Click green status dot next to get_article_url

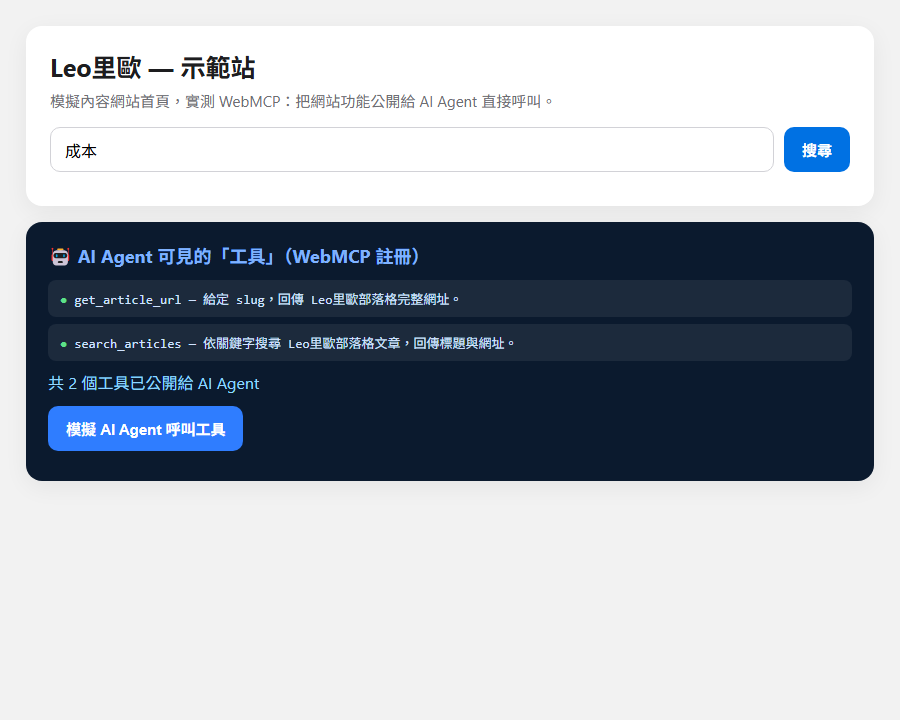tap(64, 300)
